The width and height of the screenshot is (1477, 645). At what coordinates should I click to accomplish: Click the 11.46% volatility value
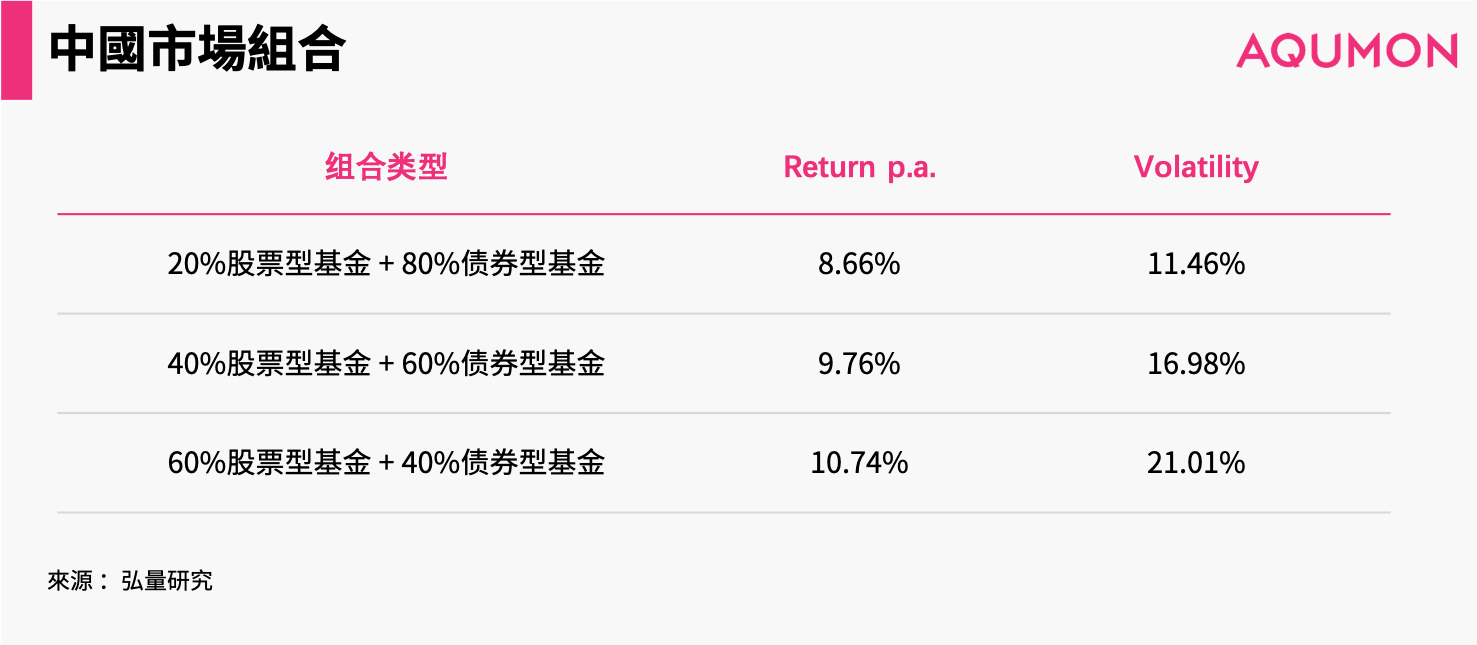[x=1196, y=264]
